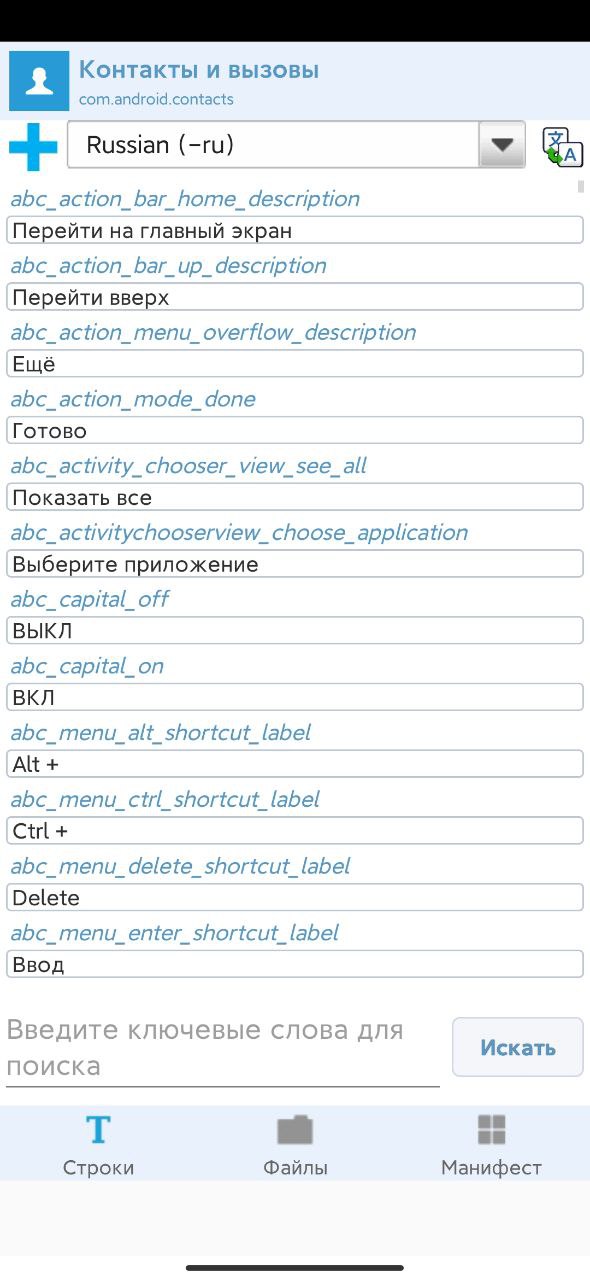Open the translate icon next to the language selector
Viewport: 590px width, 1280px height.
563,146
